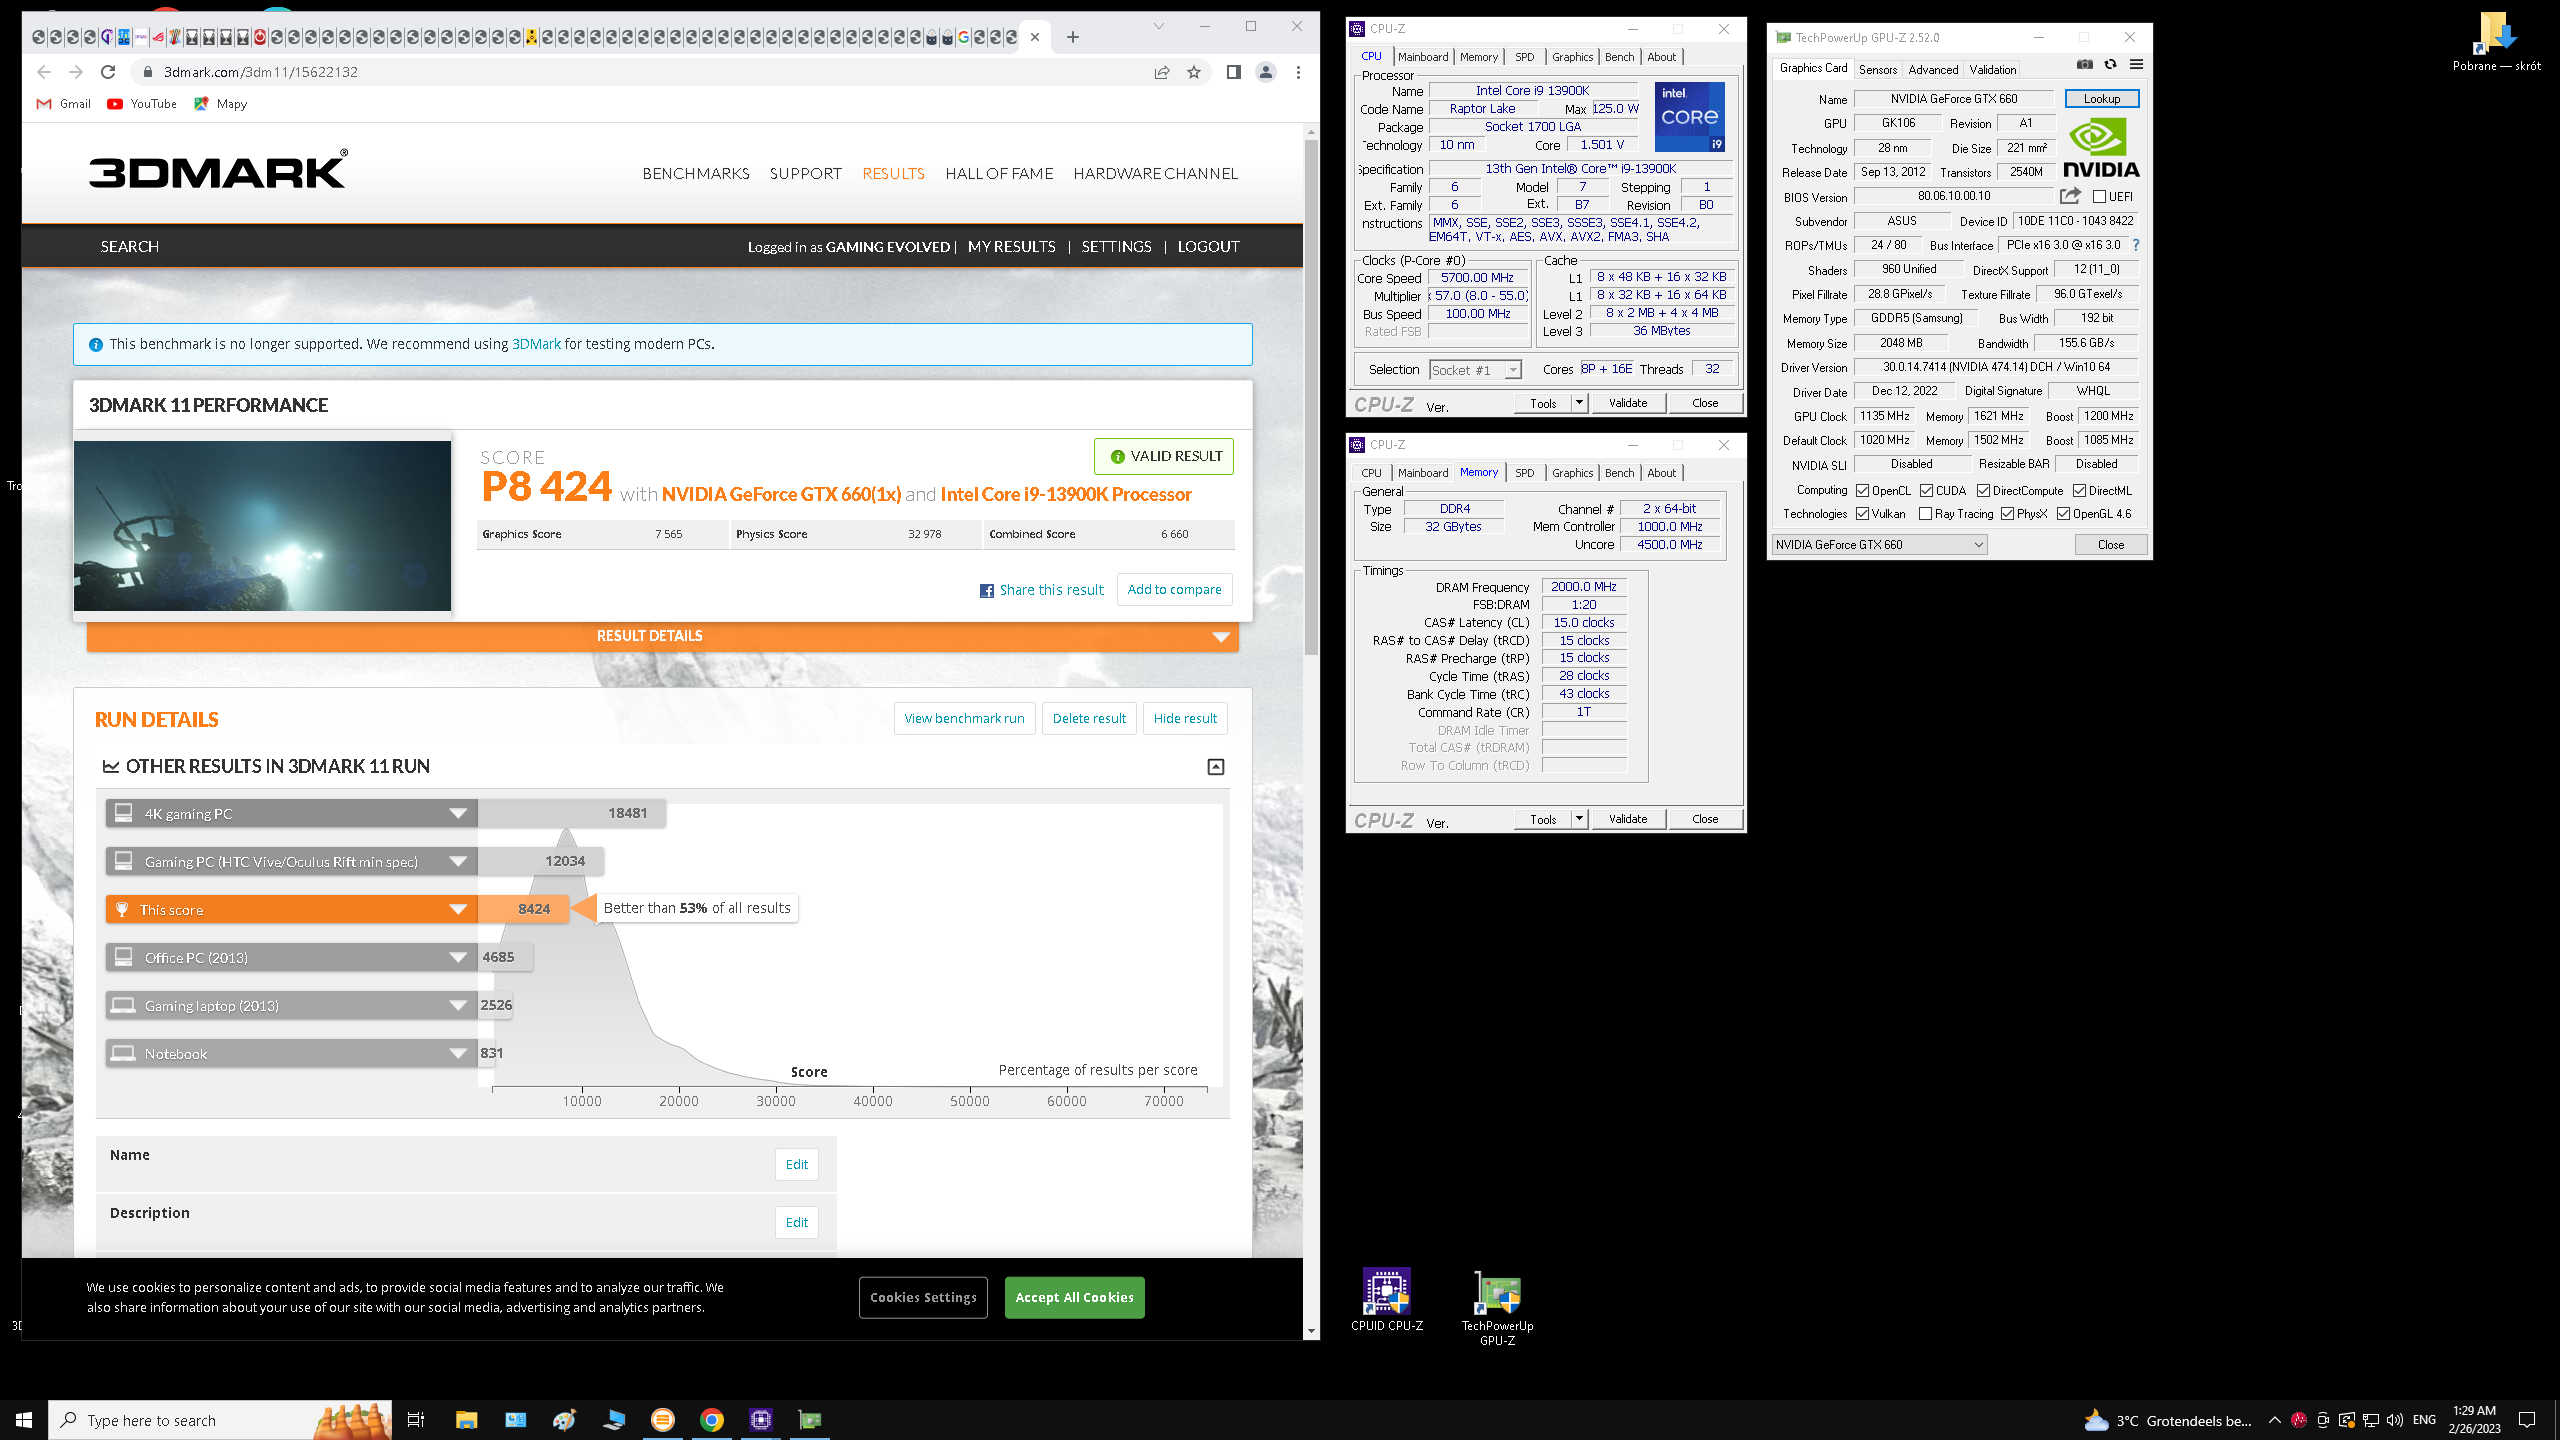The image size is (2560, 1440).
Task: Open File Explorer from taskbar
Action: (466, 1420)
